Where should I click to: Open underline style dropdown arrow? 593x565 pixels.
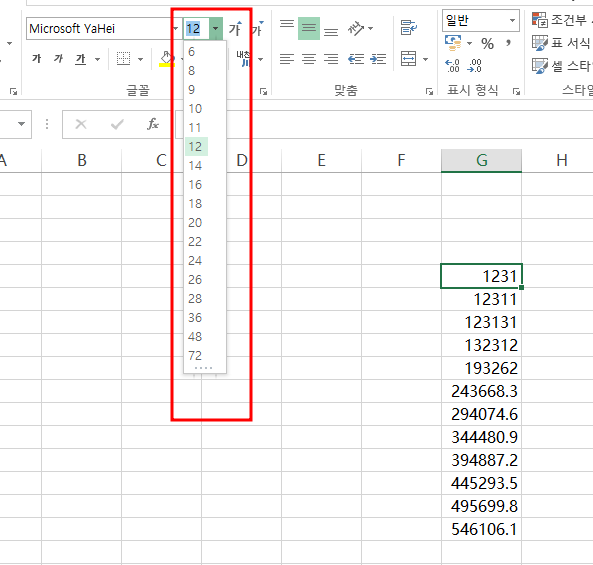click(x=98, y=59)
